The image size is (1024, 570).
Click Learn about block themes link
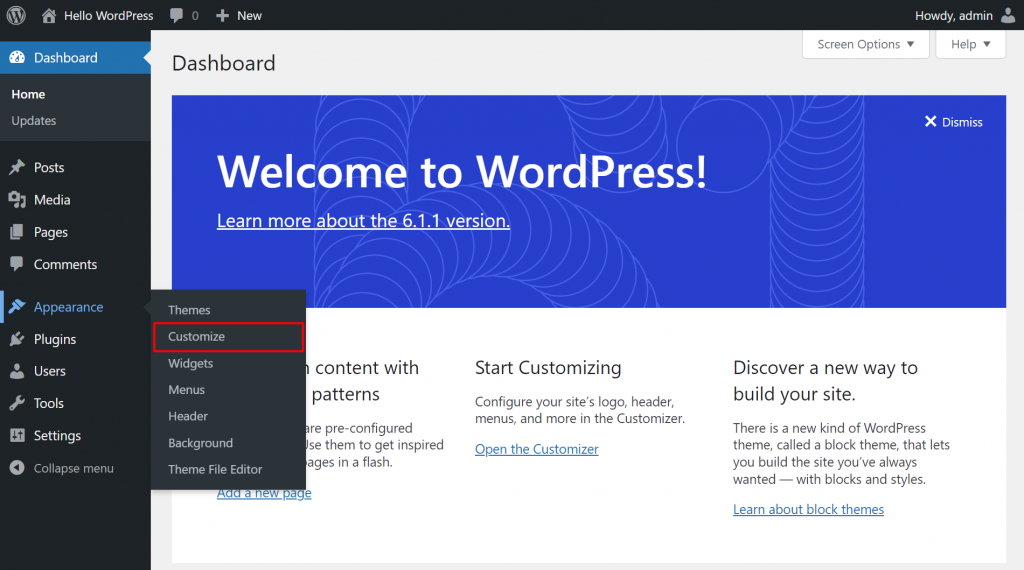click(x=808, y=509)
